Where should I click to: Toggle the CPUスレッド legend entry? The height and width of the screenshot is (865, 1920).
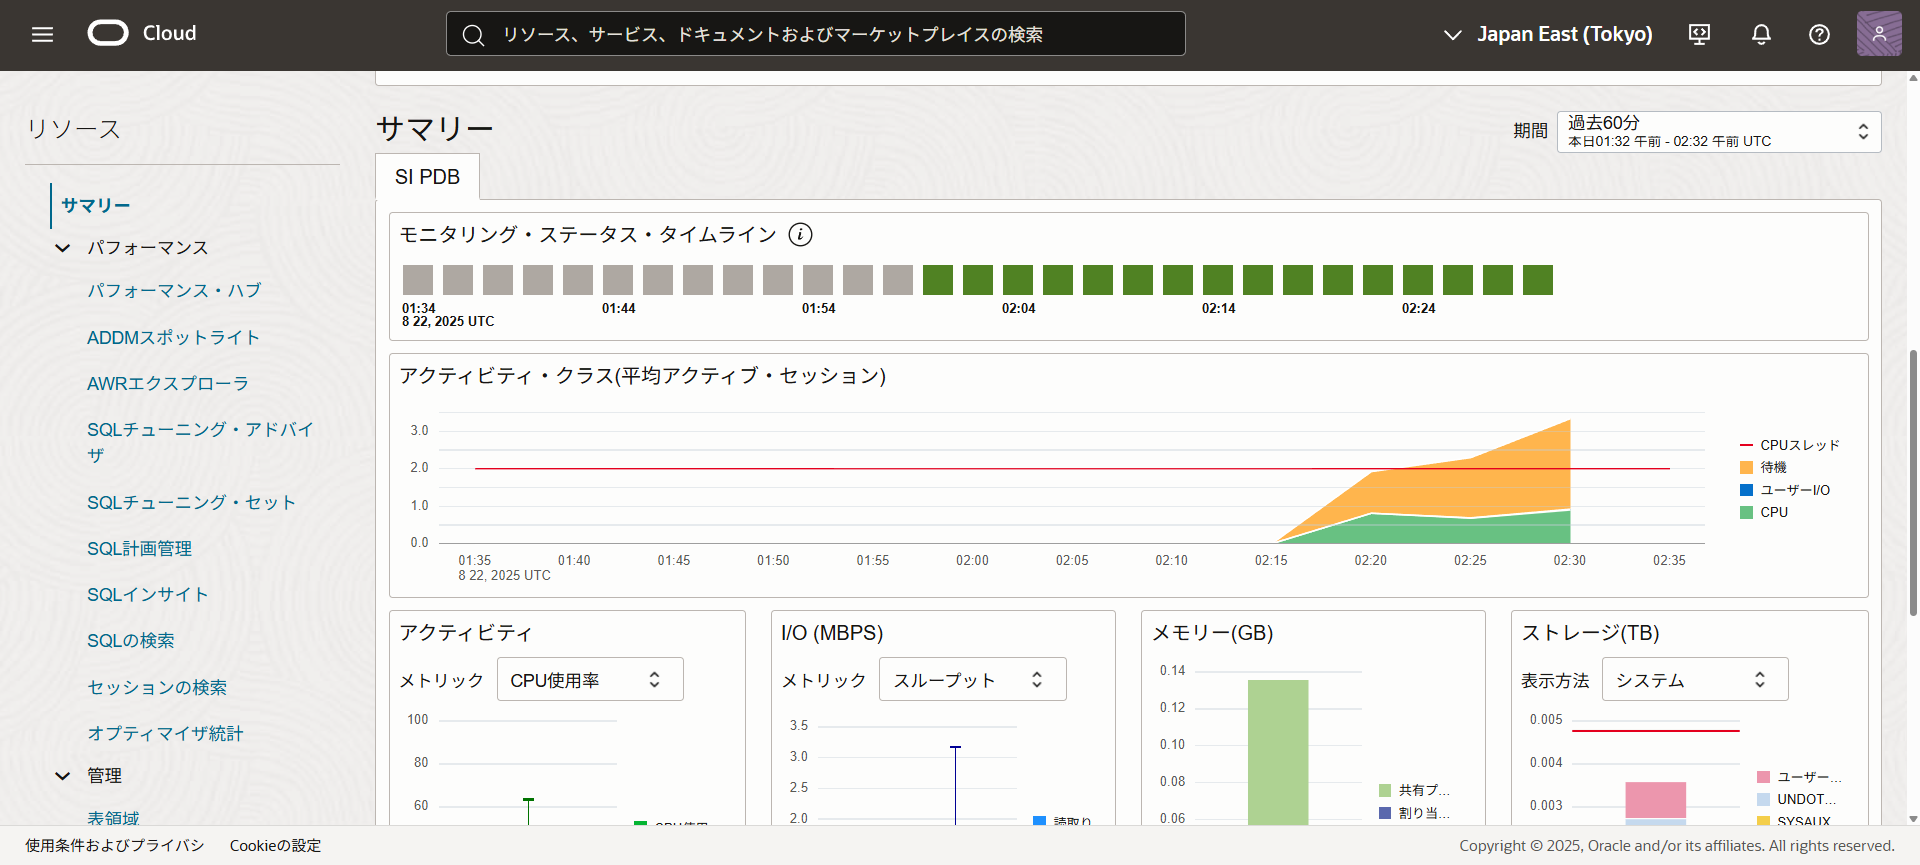(x=1790, y=445)
